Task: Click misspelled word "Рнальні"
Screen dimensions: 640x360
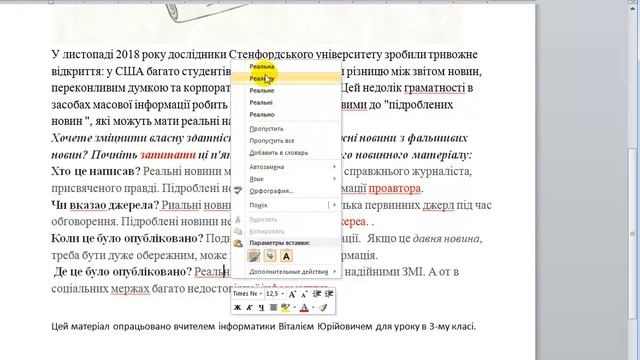Action: (181, 205)
